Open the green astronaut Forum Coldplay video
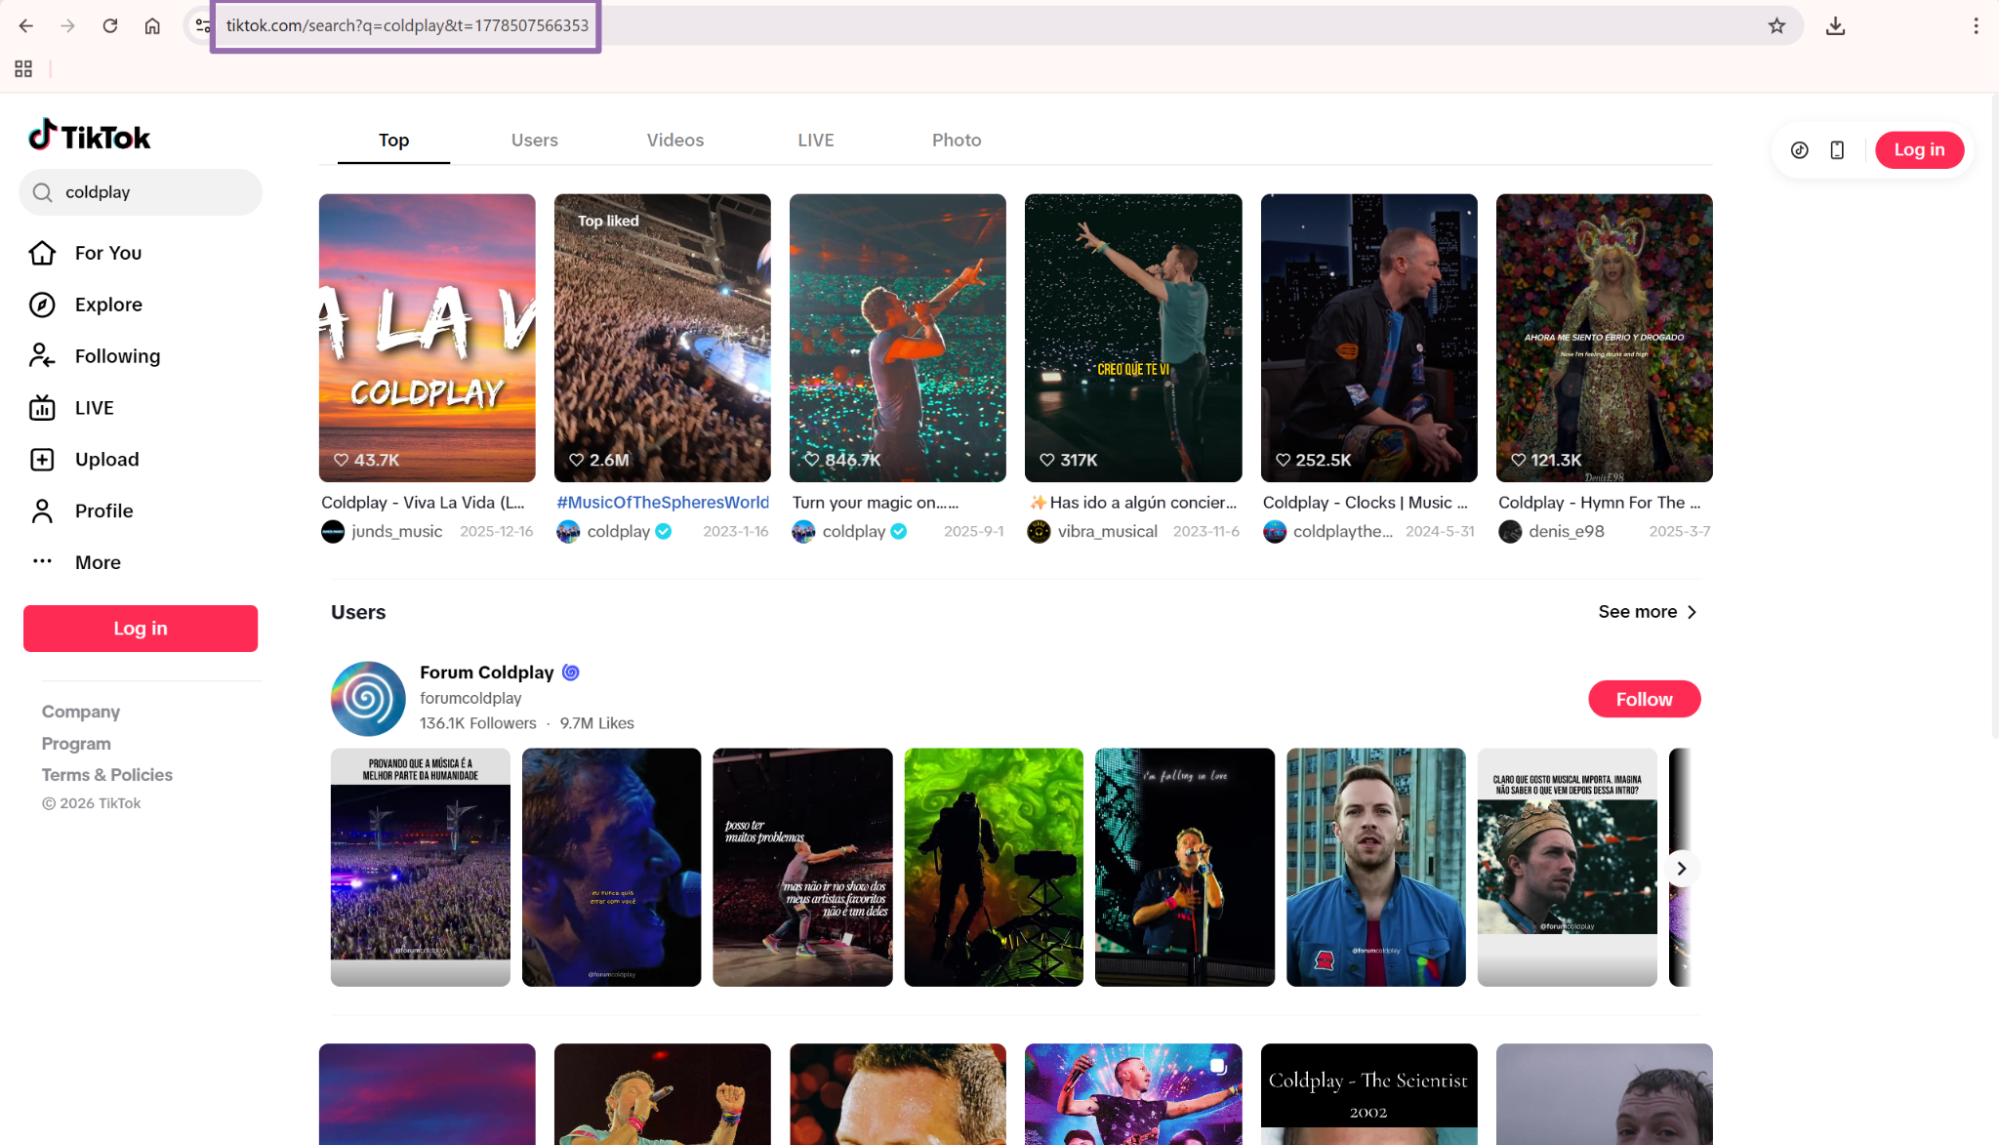This screenshot has height=1145, width=1999. click(994, 867)
